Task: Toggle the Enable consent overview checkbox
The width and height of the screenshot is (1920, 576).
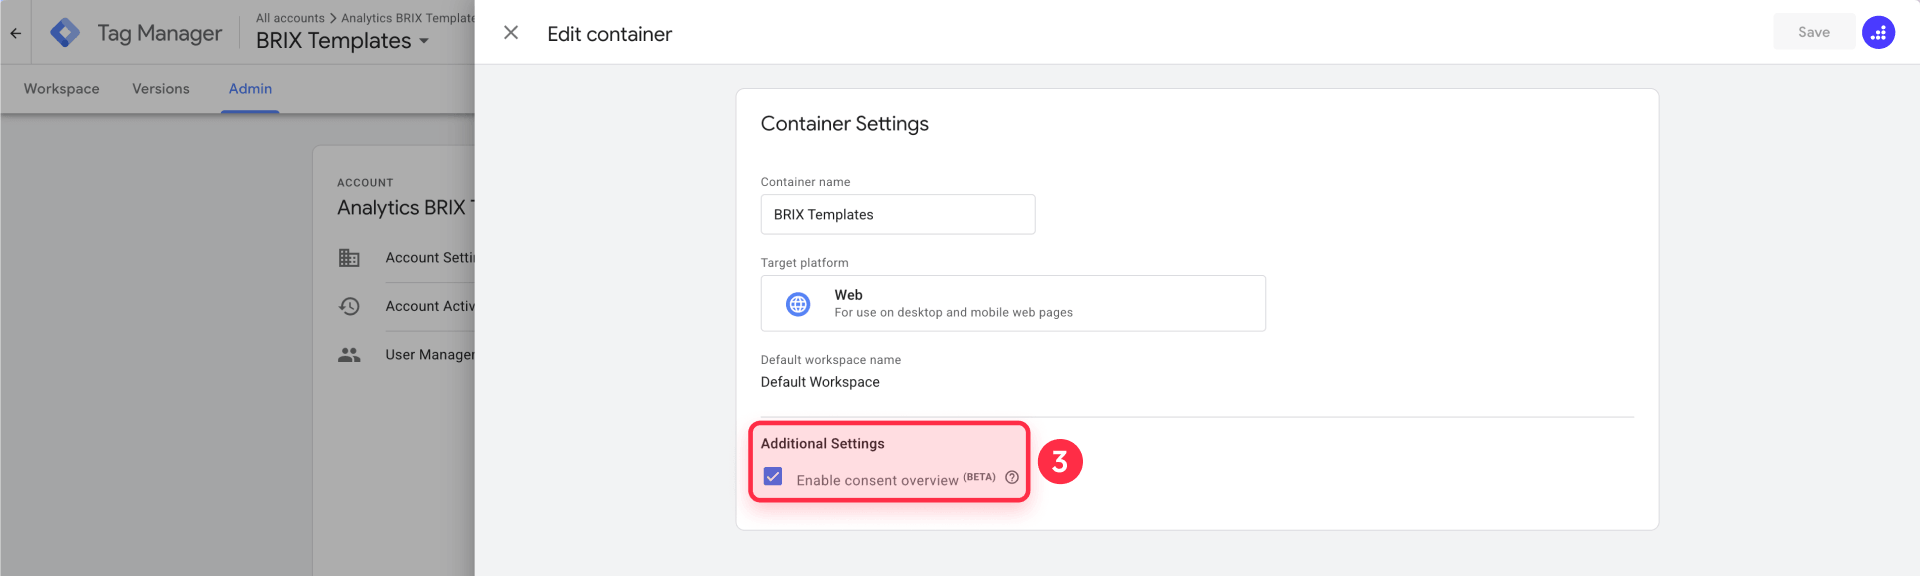Action: pyautogui.click(x=773, y=476)
